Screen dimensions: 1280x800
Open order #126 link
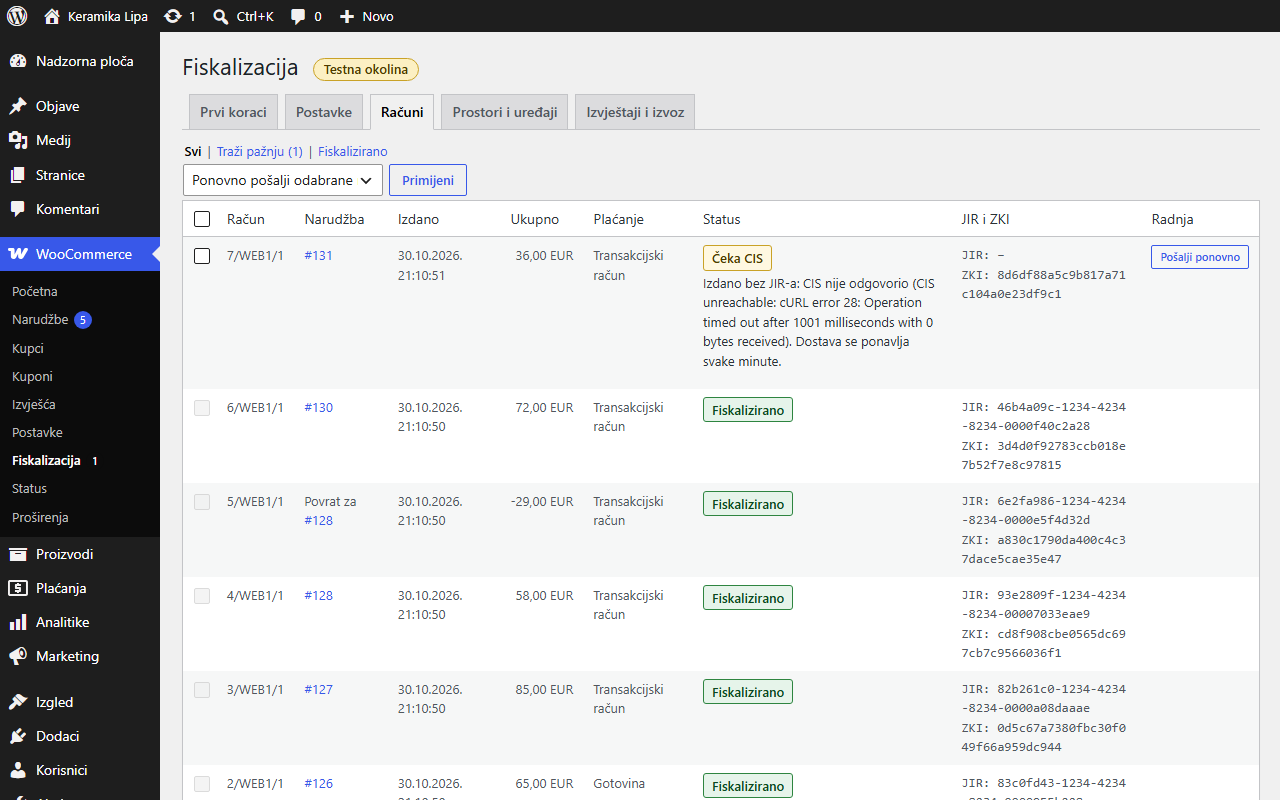[319, 784]
